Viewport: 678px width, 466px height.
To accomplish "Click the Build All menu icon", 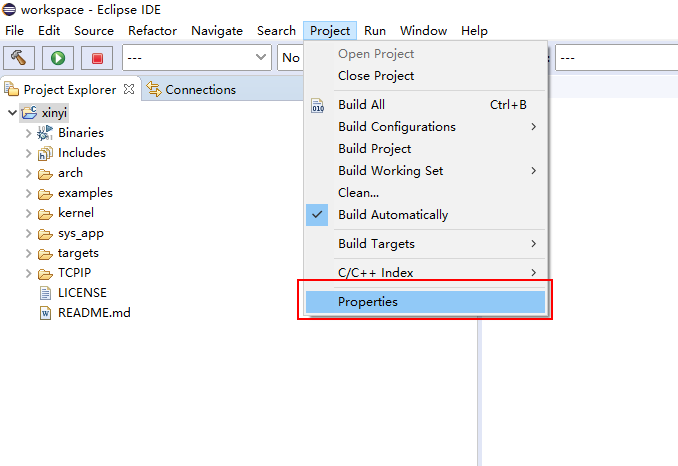I will tap(318, 105).
